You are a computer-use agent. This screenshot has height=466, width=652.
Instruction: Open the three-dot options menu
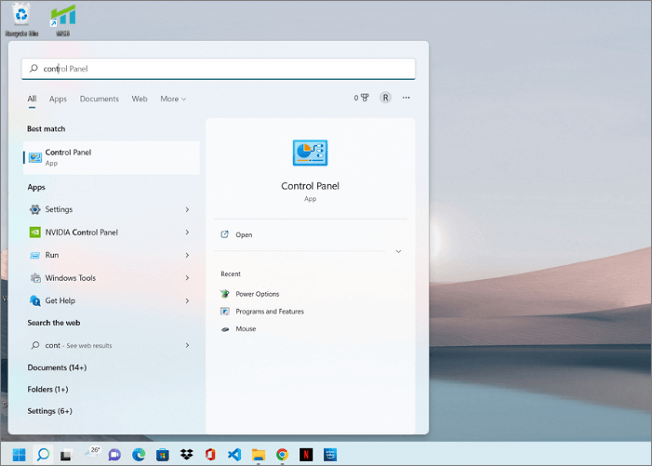406,98
